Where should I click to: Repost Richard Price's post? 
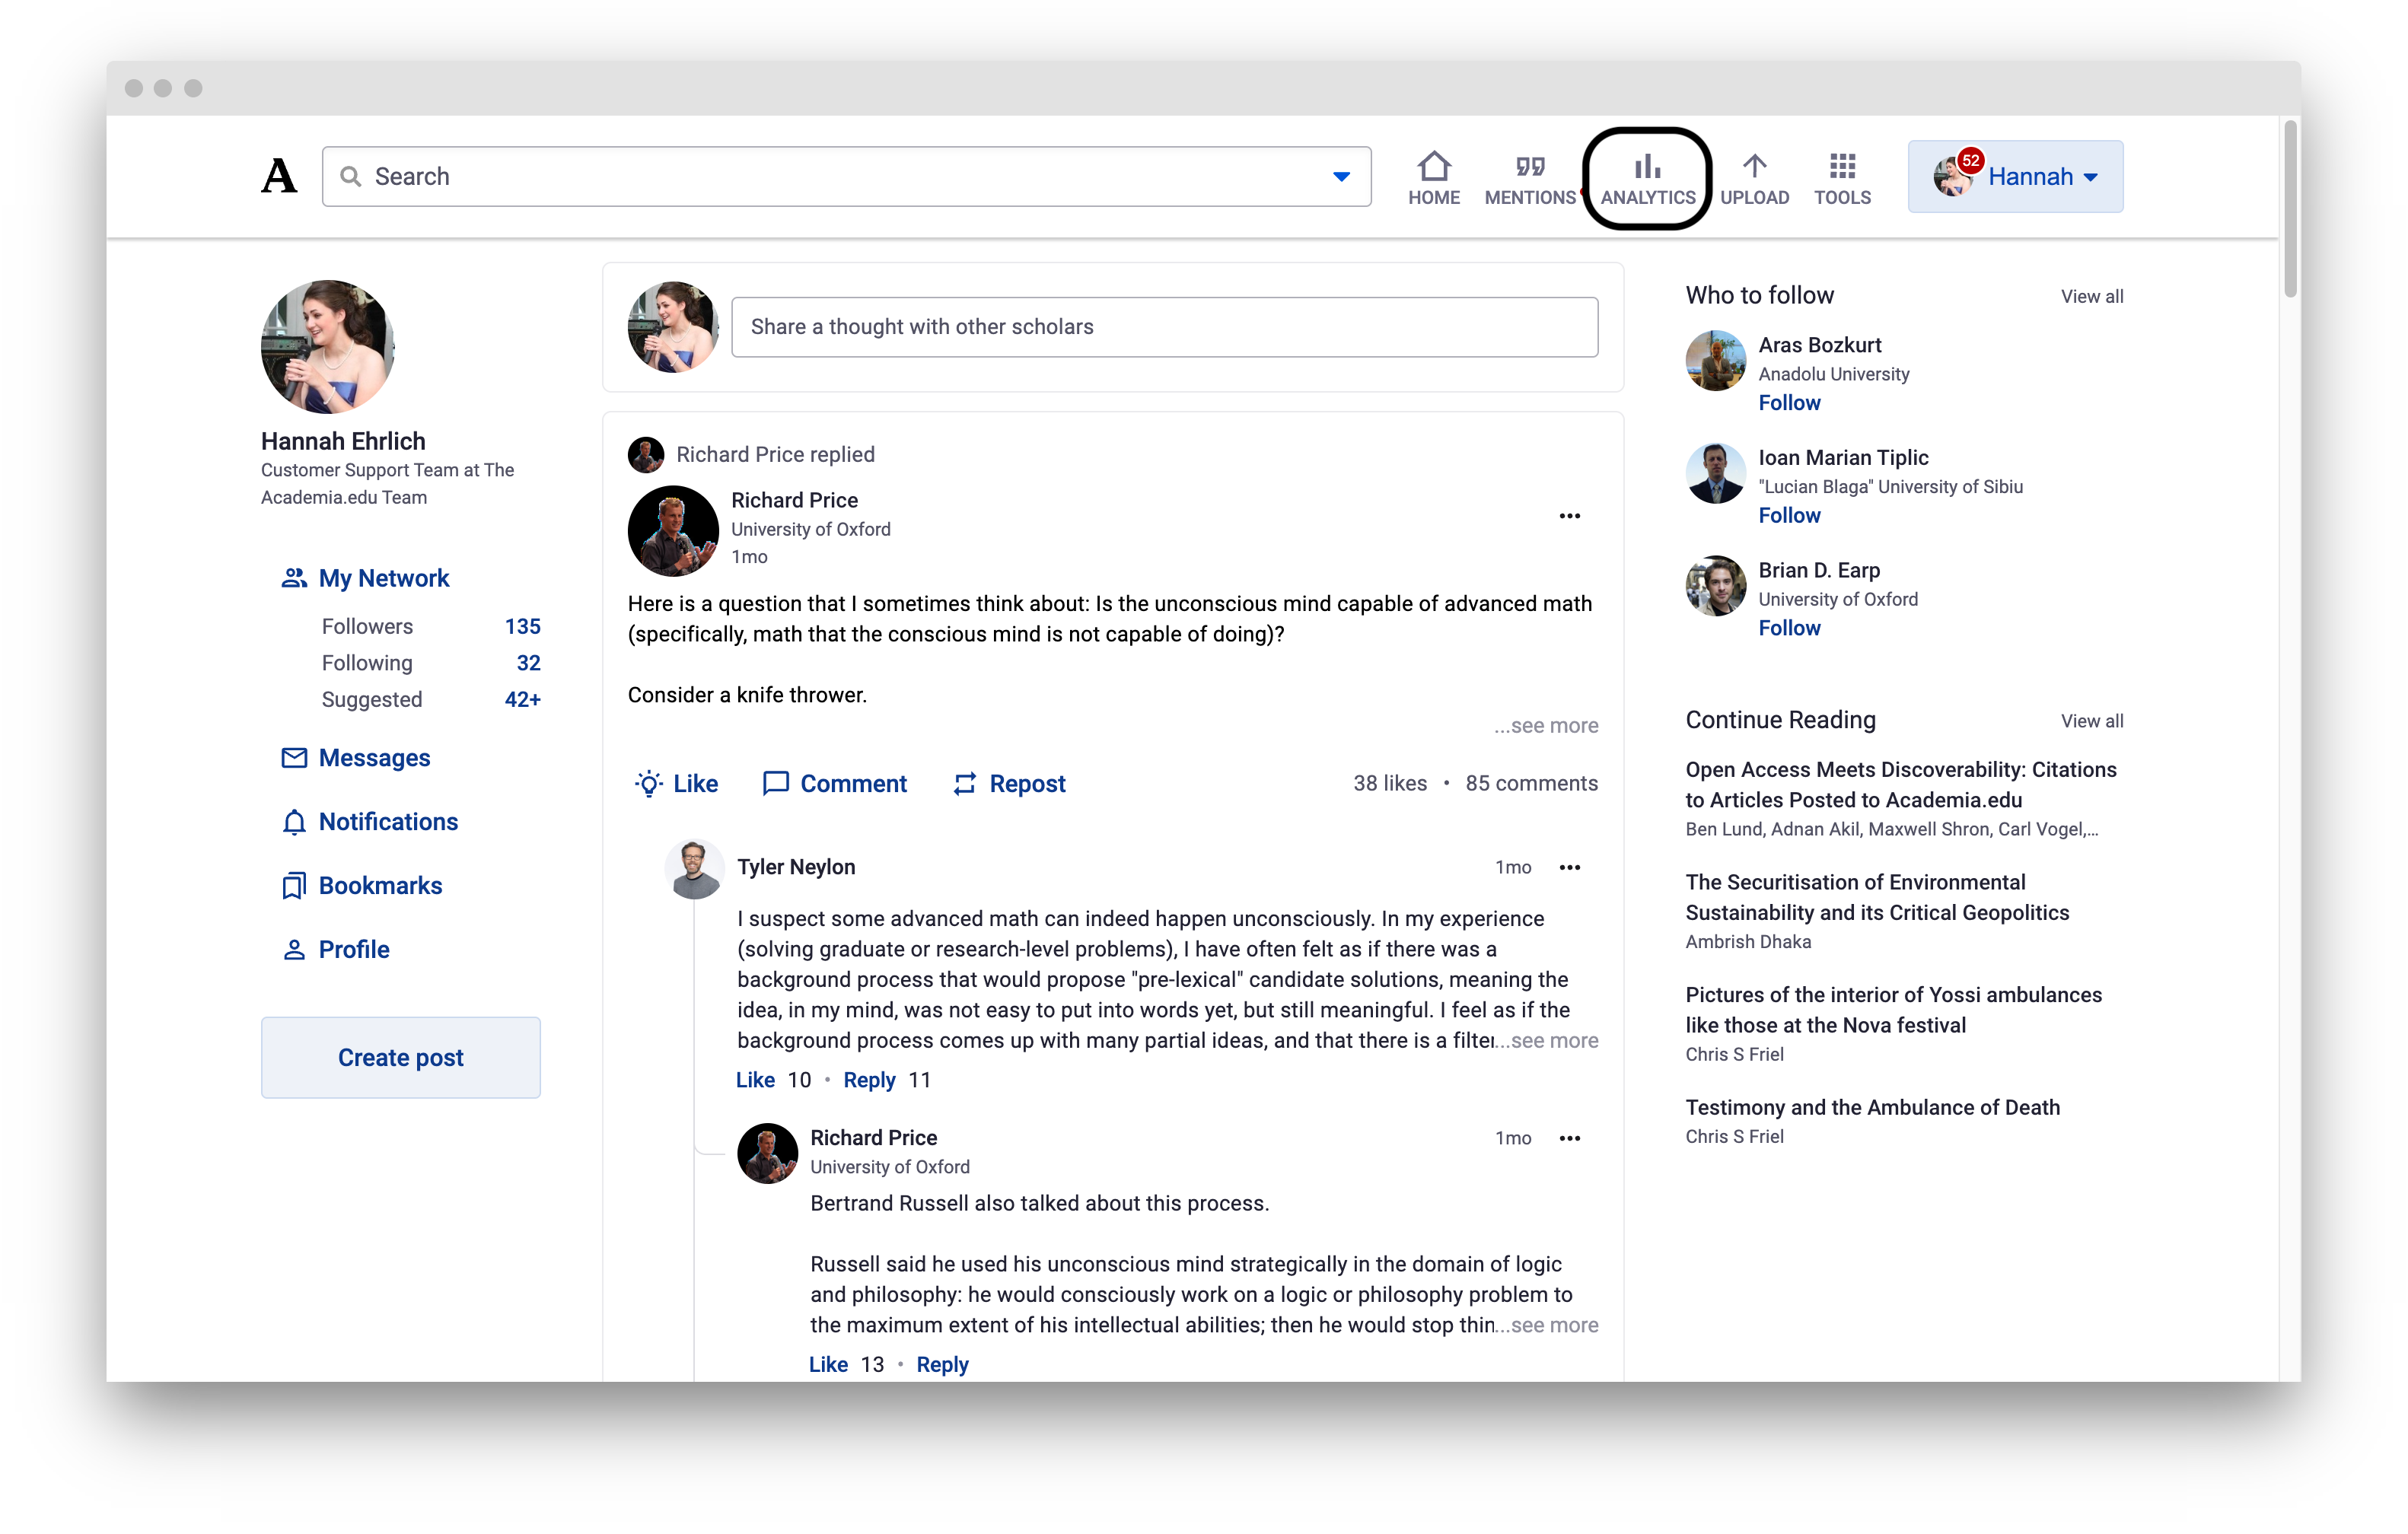pos(1009,784)
